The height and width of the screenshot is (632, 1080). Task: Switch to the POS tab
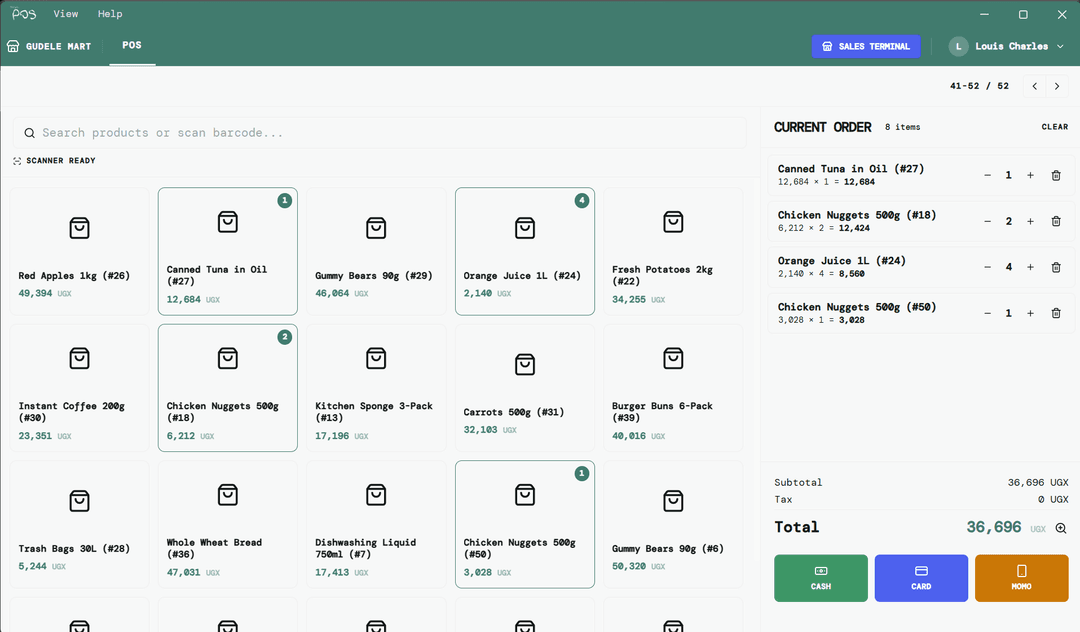pyautogui.click(x=132, y=45)
